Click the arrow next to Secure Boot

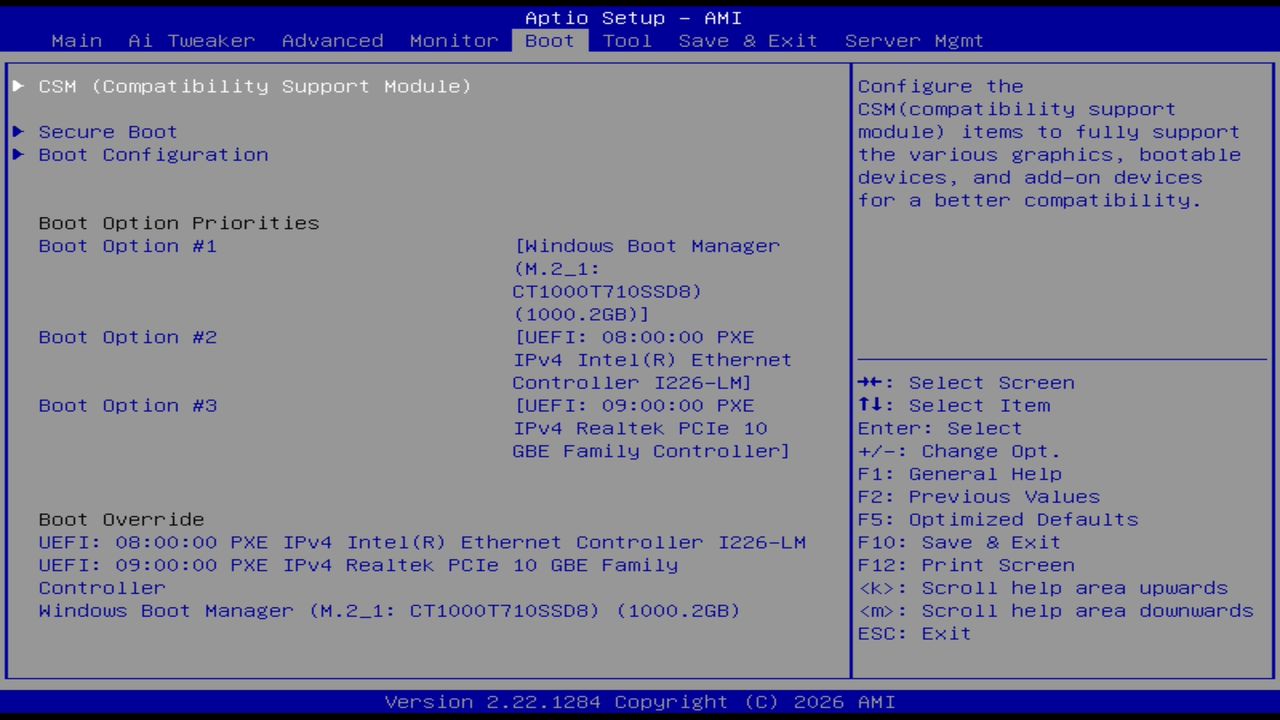[19, 132]
